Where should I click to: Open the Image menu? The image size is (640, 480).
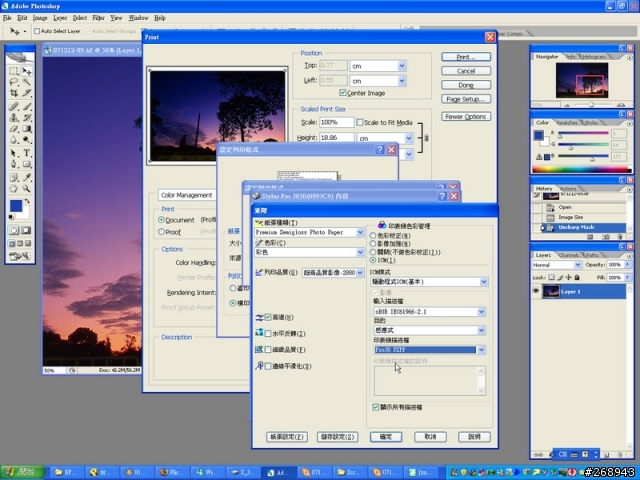40,18
